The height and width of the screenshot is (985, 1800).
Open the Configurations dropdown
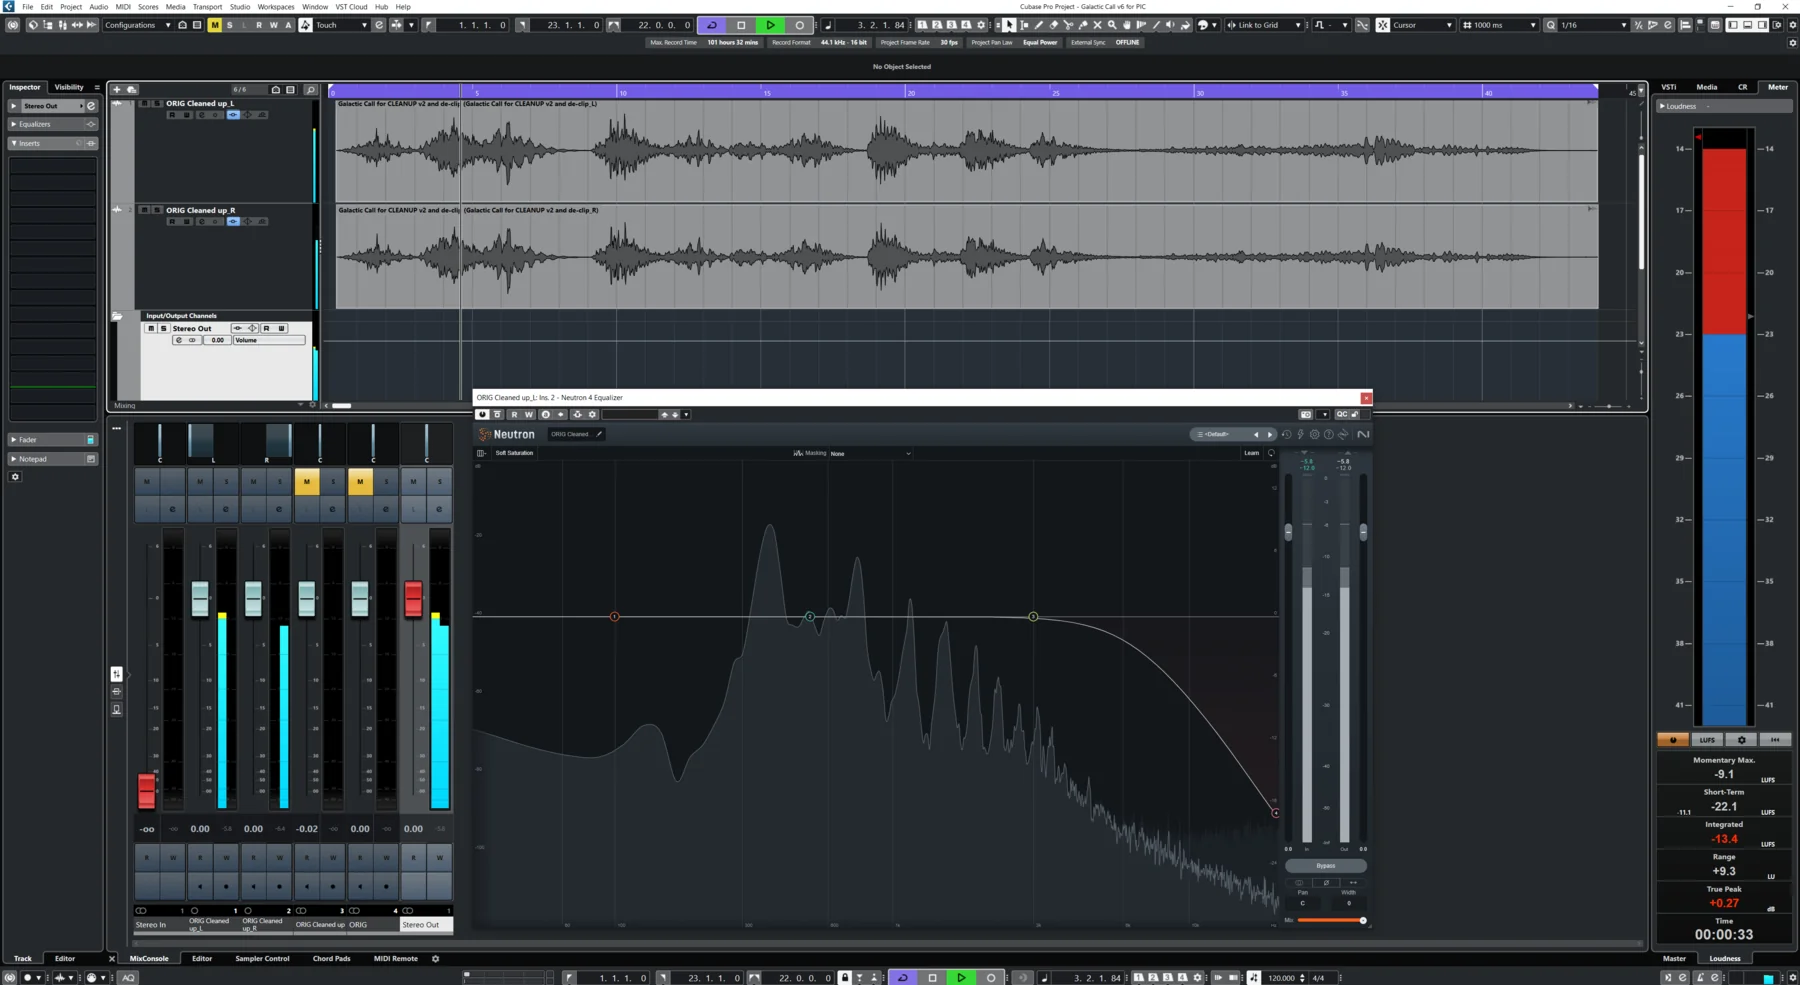[x=137, y=25]
